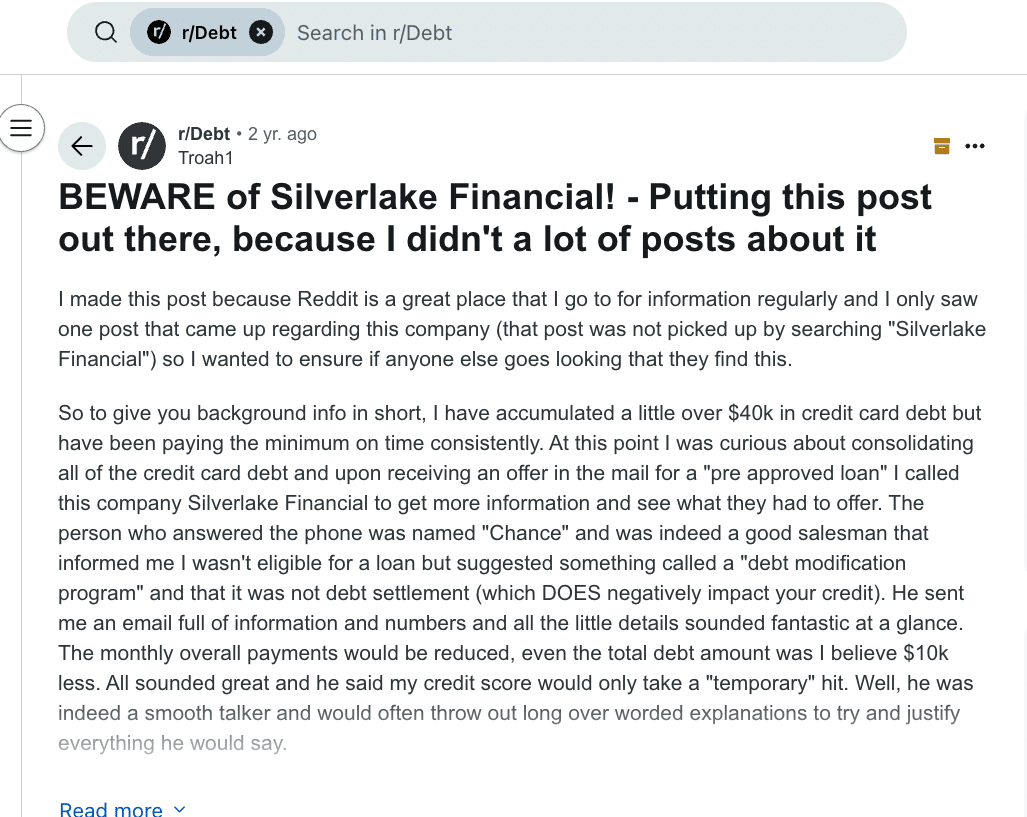Click the r/ logo inside the search chip
Screen dimensions: 1027x817
pyautogui.click(x=159, y=31)
